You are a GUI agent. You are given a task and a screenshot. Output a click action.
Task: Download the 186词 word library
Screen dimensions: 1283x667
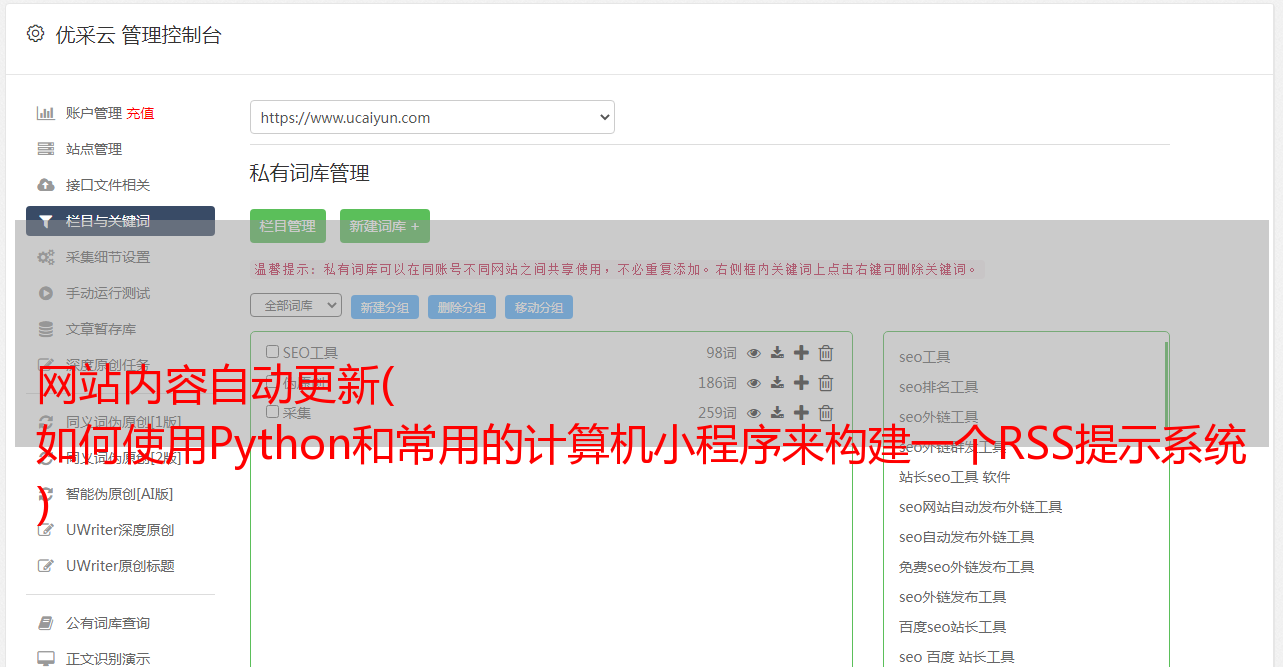coord(777,383)
